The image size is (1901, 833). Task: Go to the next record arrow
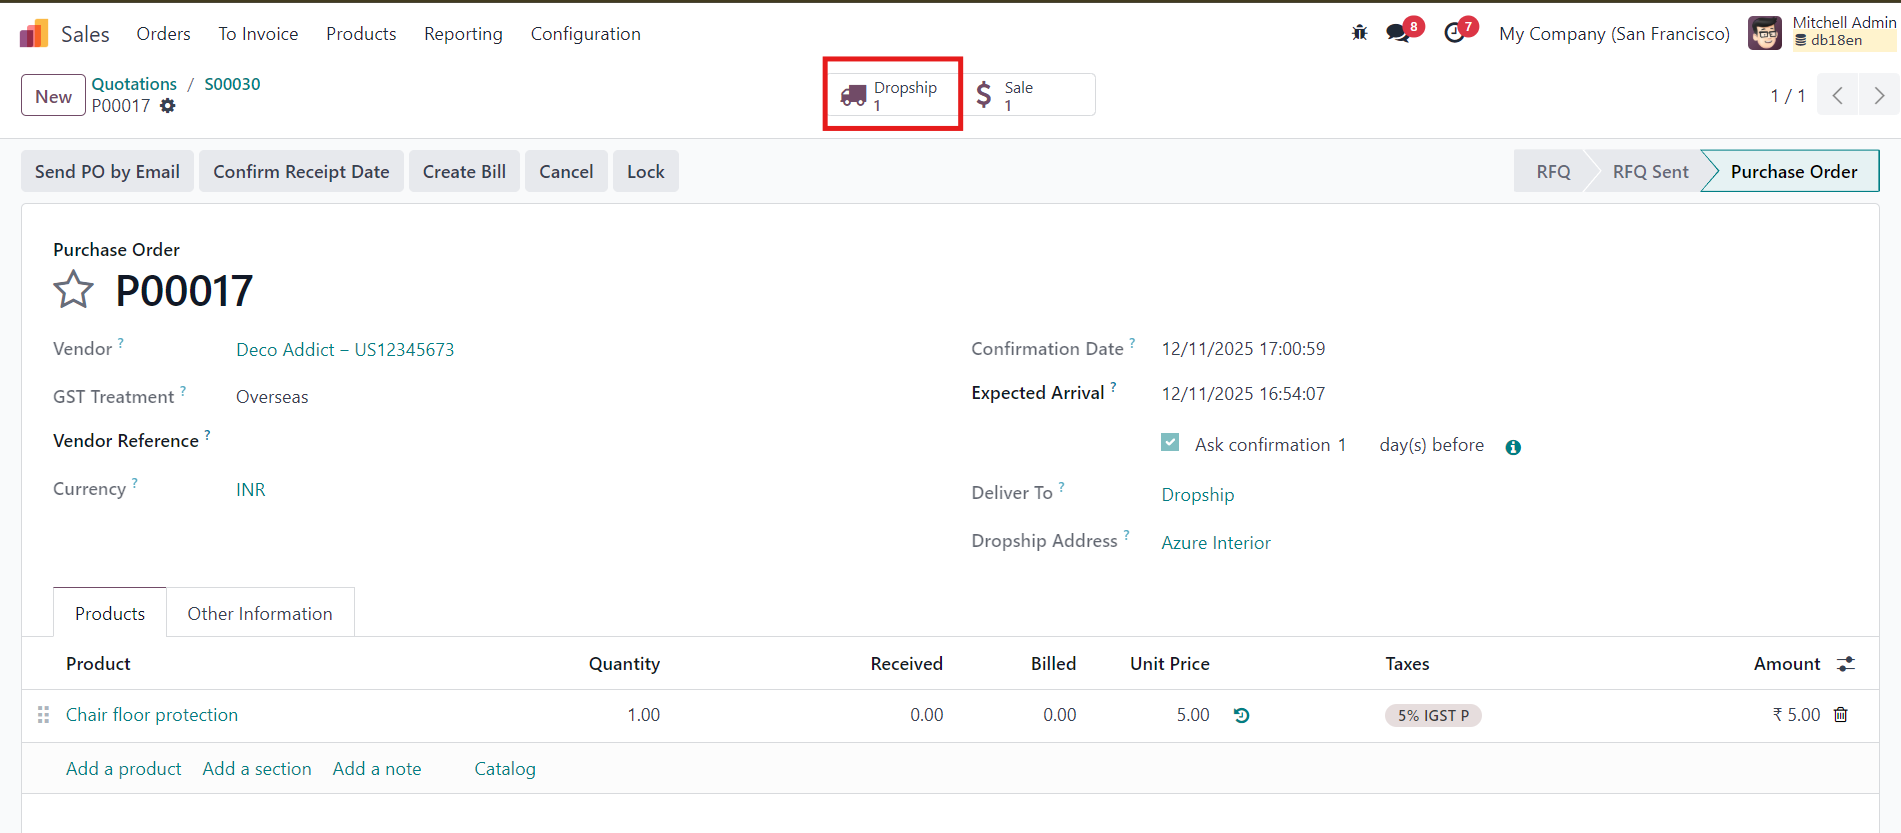click(x=1879, y=96)
